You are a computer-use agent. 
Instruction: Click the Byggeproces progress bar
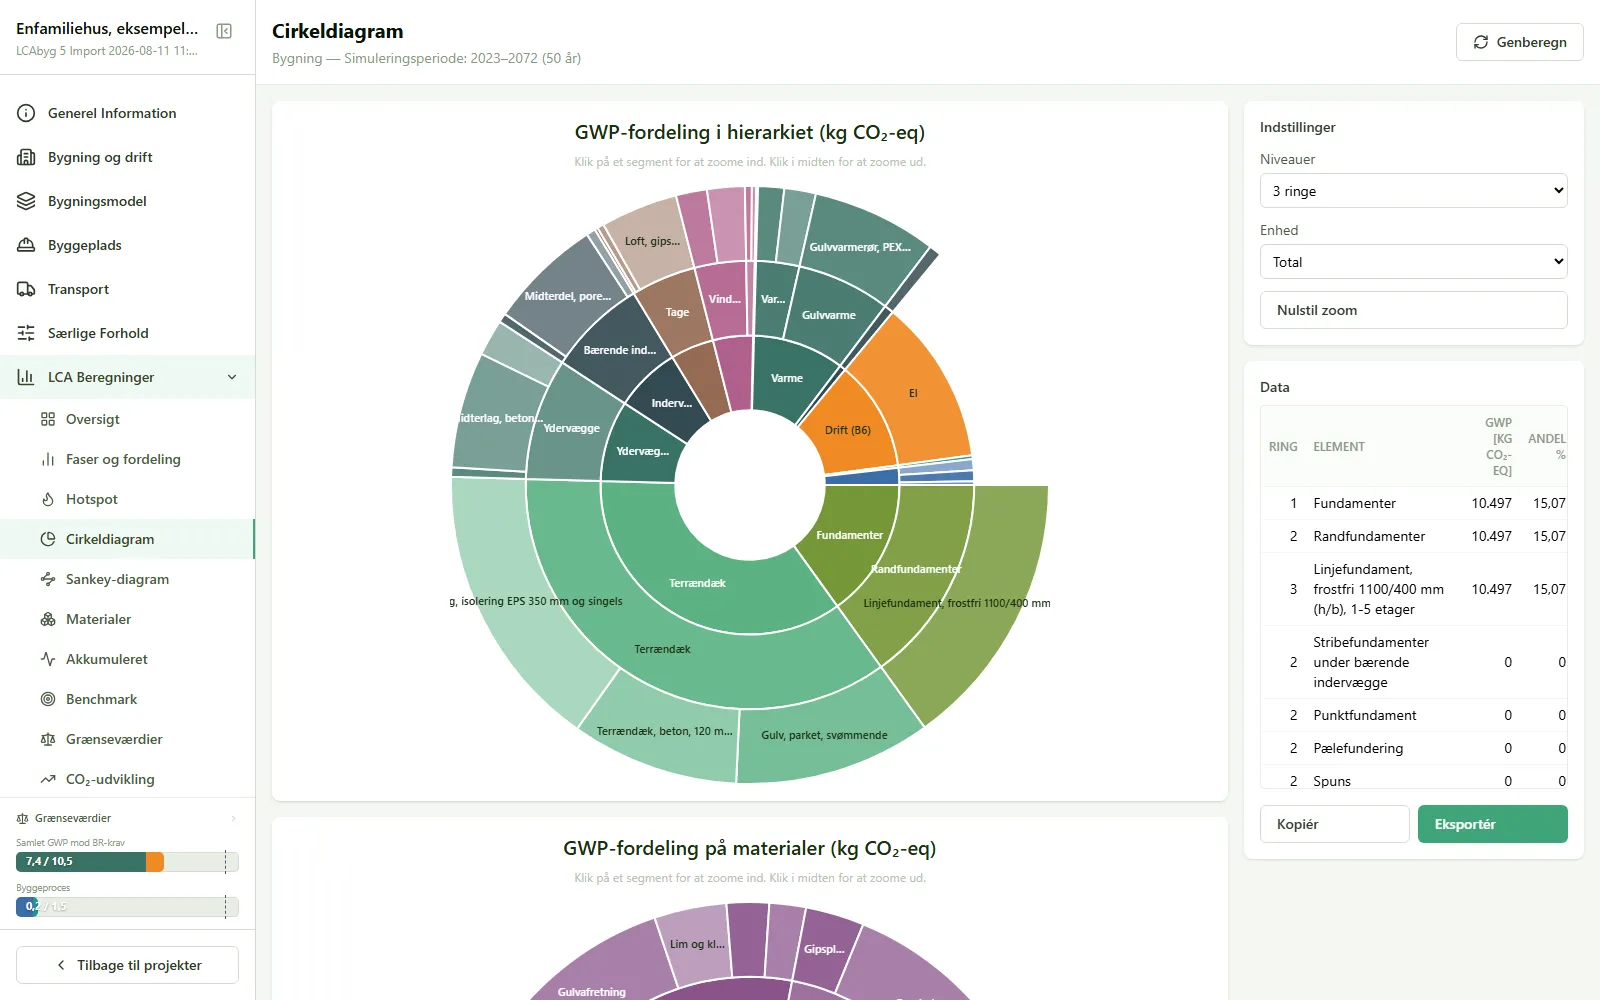tap(127, 906)
